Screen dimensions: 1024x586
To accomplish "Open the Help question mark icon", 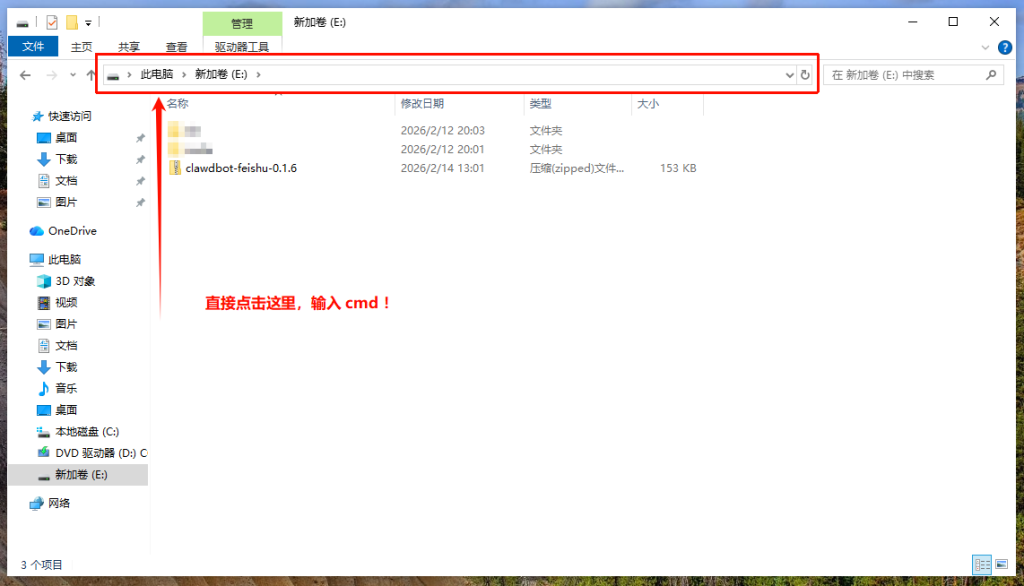I will [x=1004, y=47].
